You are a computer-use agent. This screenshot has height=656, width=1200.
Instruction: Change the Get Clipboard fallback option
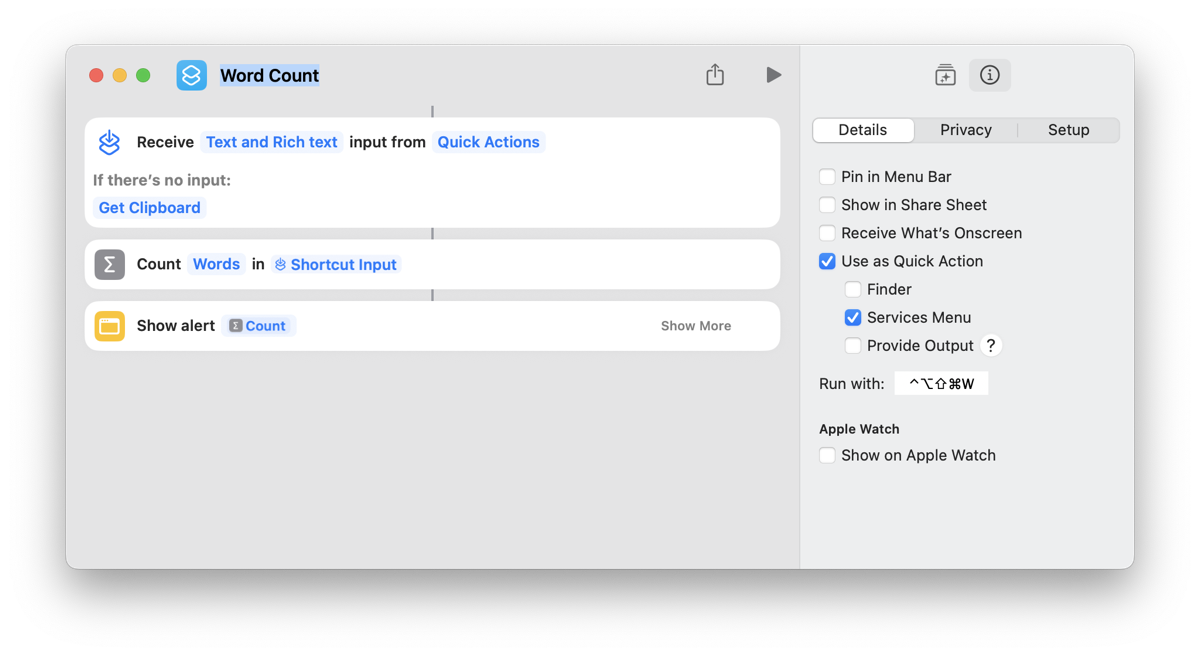point(150,208)
